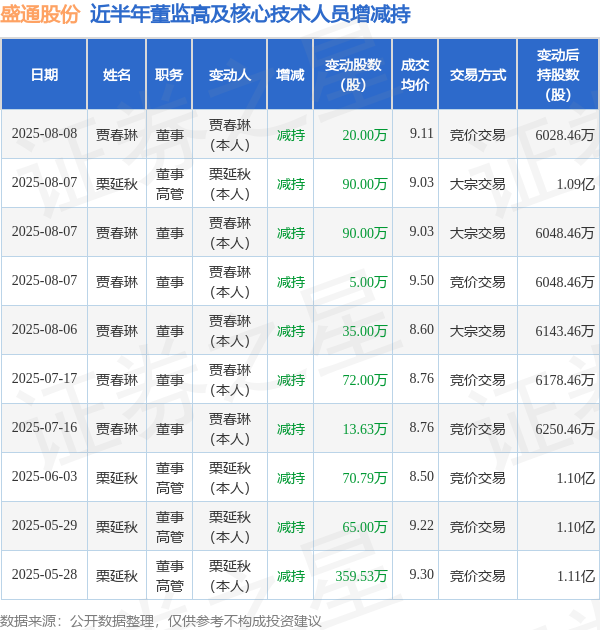Select the 成交均价 column header
This screenshot has height=630, width=600.
click(415, 75)
